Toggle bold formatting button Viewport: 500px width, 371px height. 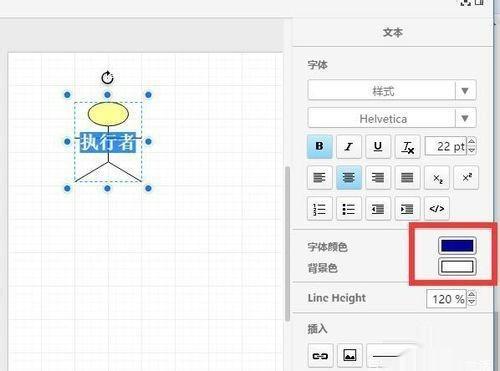coord(319,146)
